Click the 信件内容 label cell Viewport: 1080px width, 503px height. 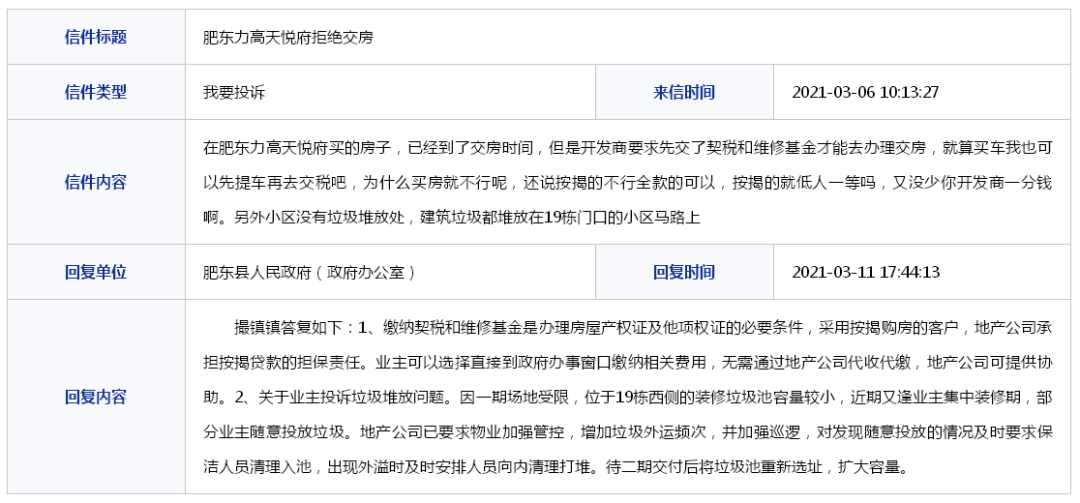[x=96, y=182]
